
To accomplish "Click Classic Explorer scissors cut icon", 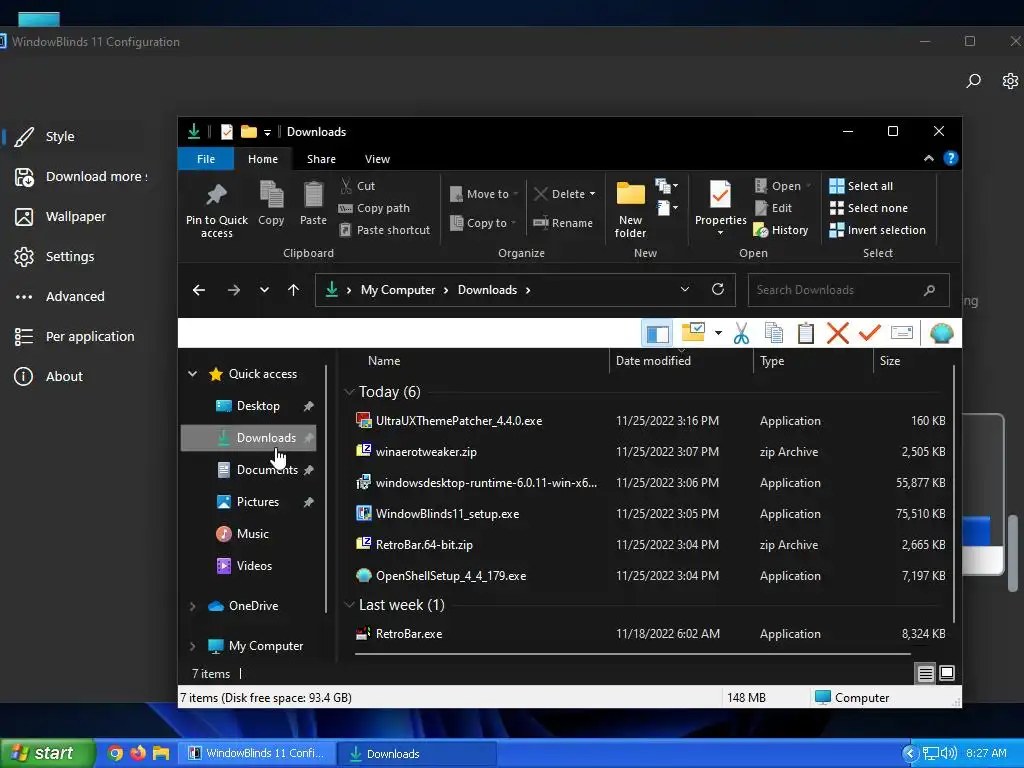I will coord(741,333).
